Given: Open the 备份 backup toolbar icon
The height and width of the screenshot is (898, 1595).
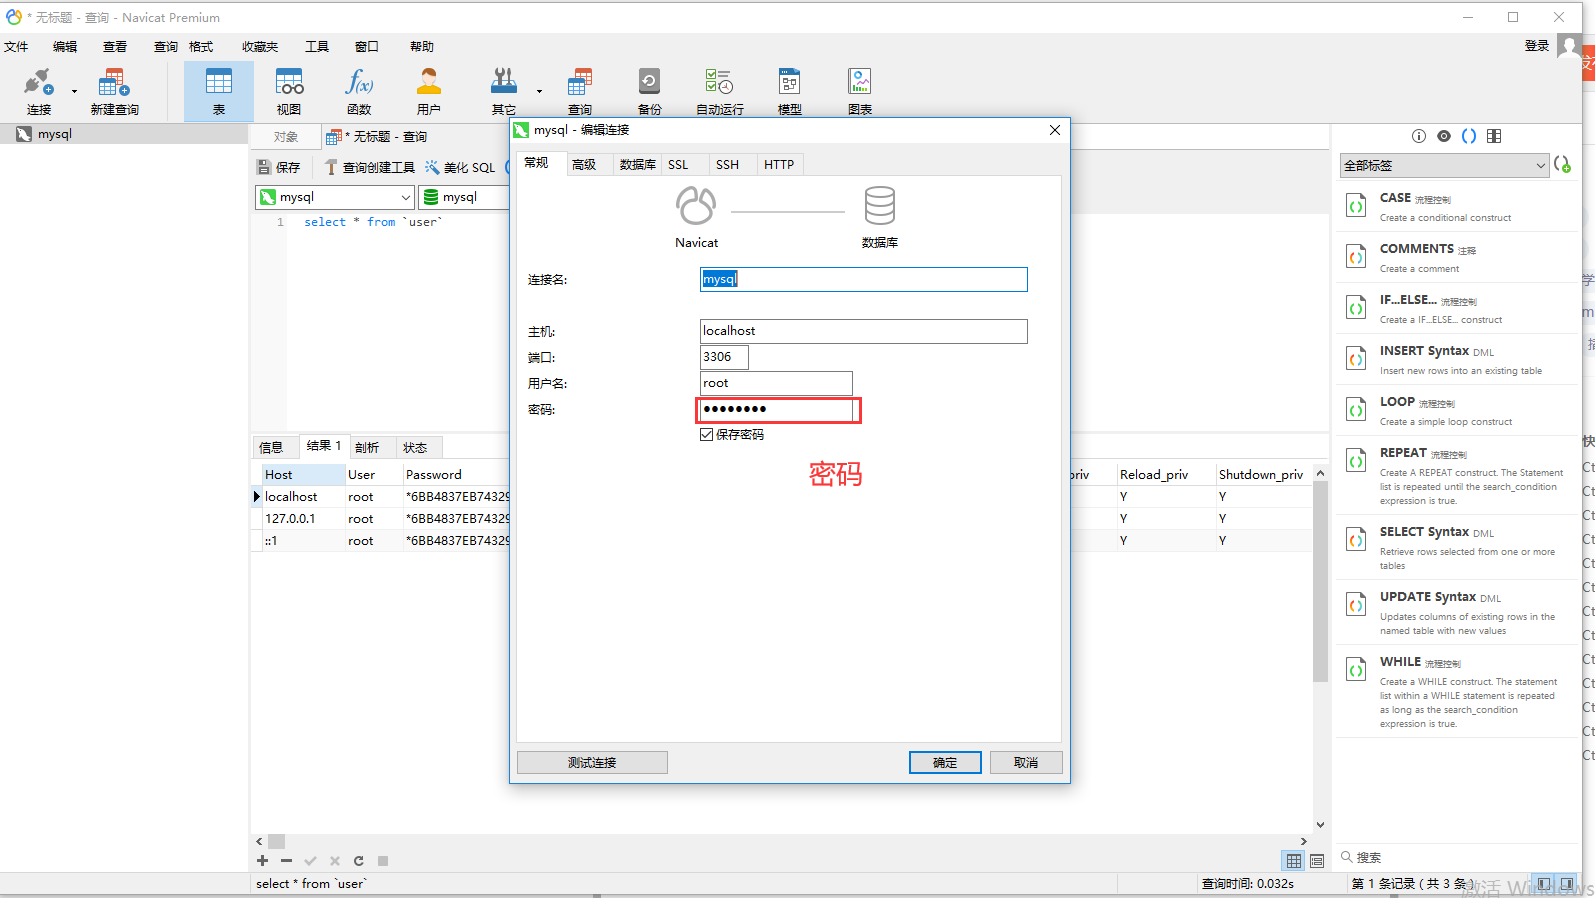Looking at the screenshot, I should (650, 91).
